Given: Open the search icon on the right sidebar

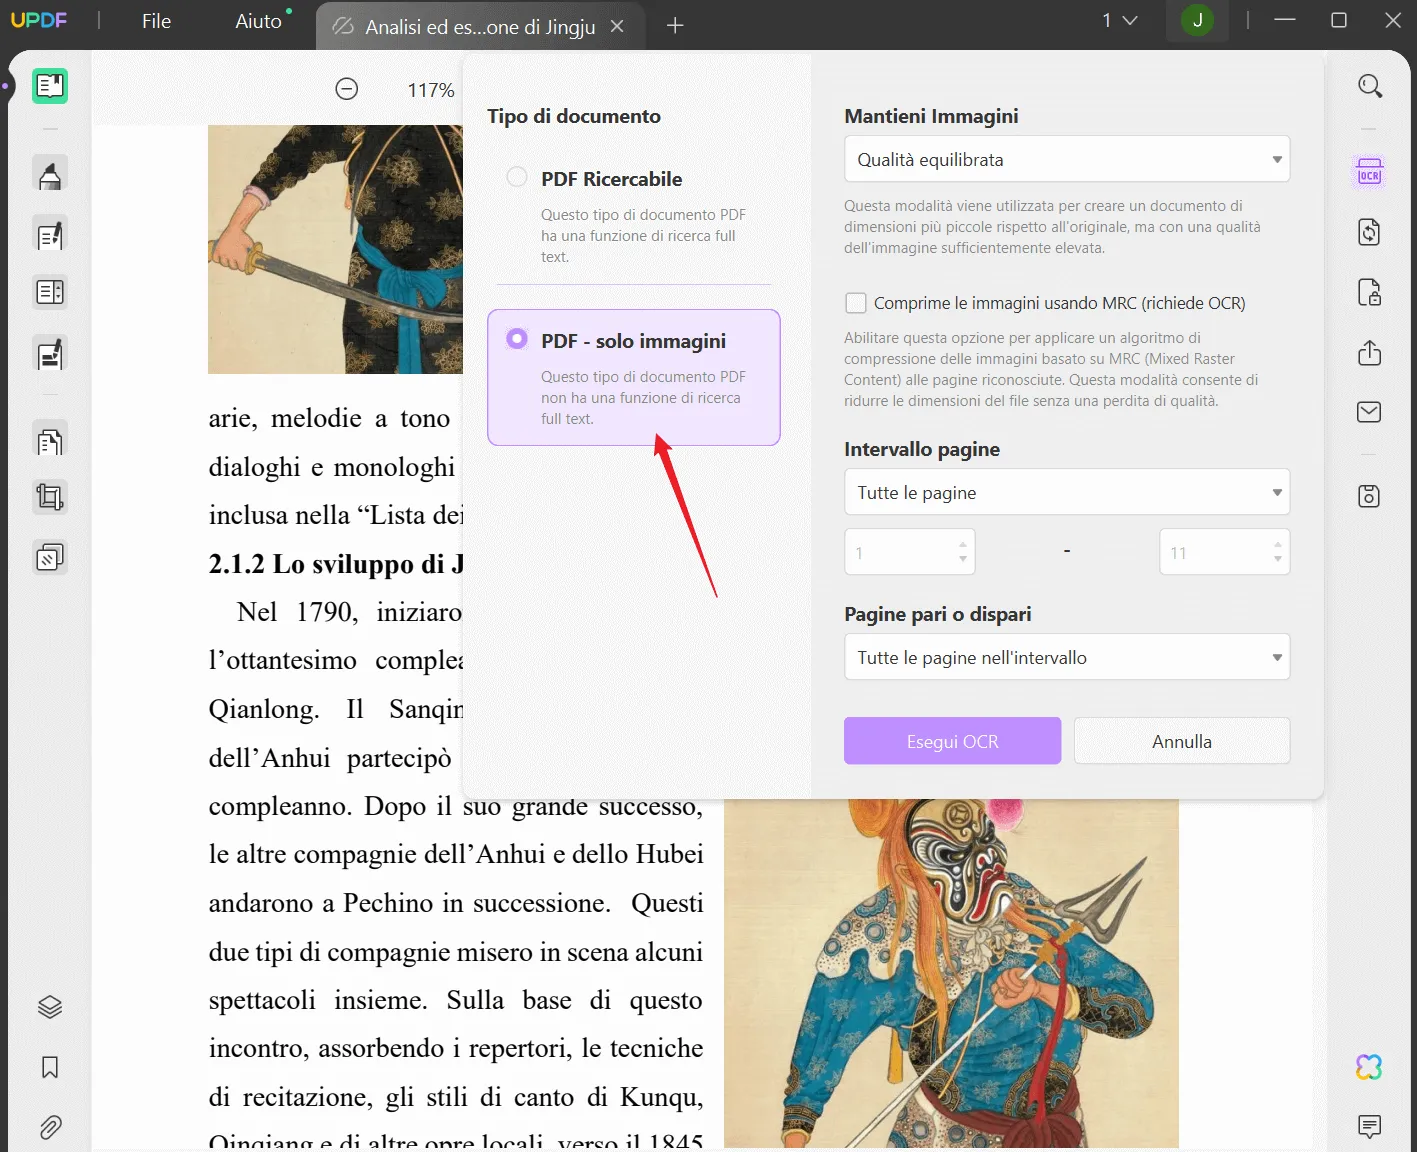Looking at the screenshot, I should tap(1368, 86).
